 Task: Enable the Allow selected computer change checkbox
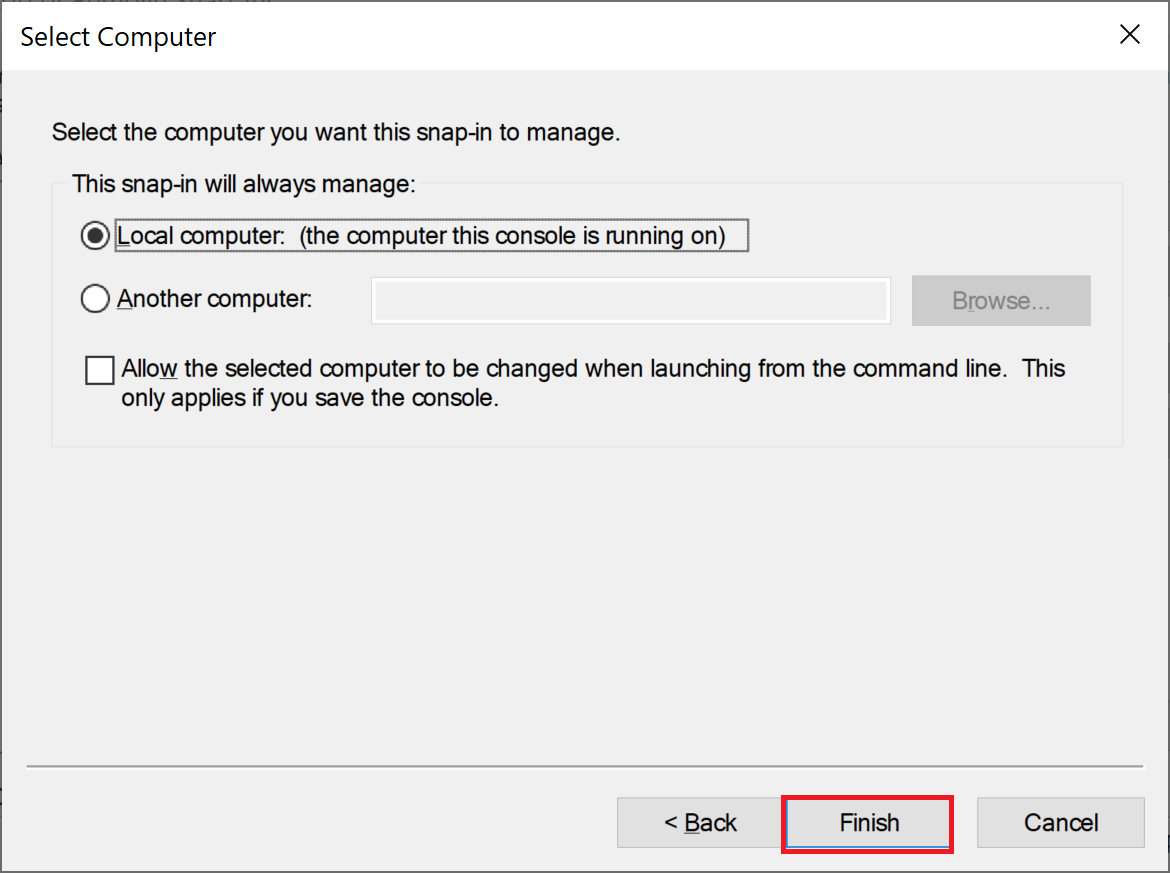[100, 371]
